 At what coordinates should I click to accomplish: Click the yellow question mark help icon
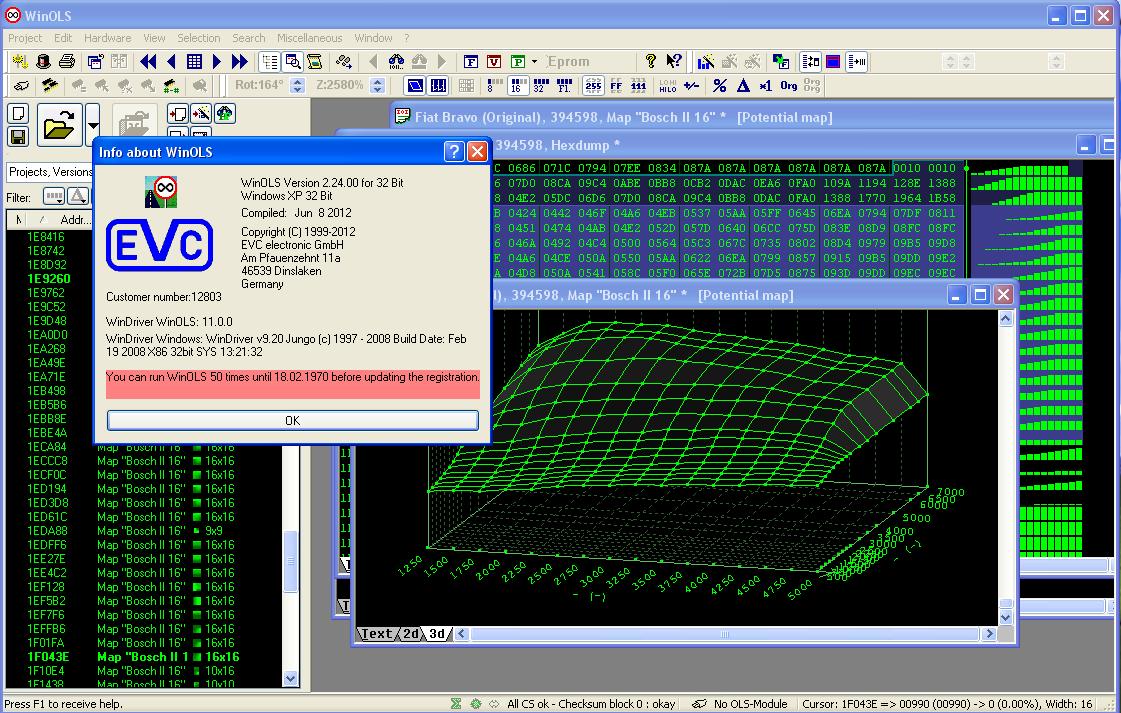(651, 62)
